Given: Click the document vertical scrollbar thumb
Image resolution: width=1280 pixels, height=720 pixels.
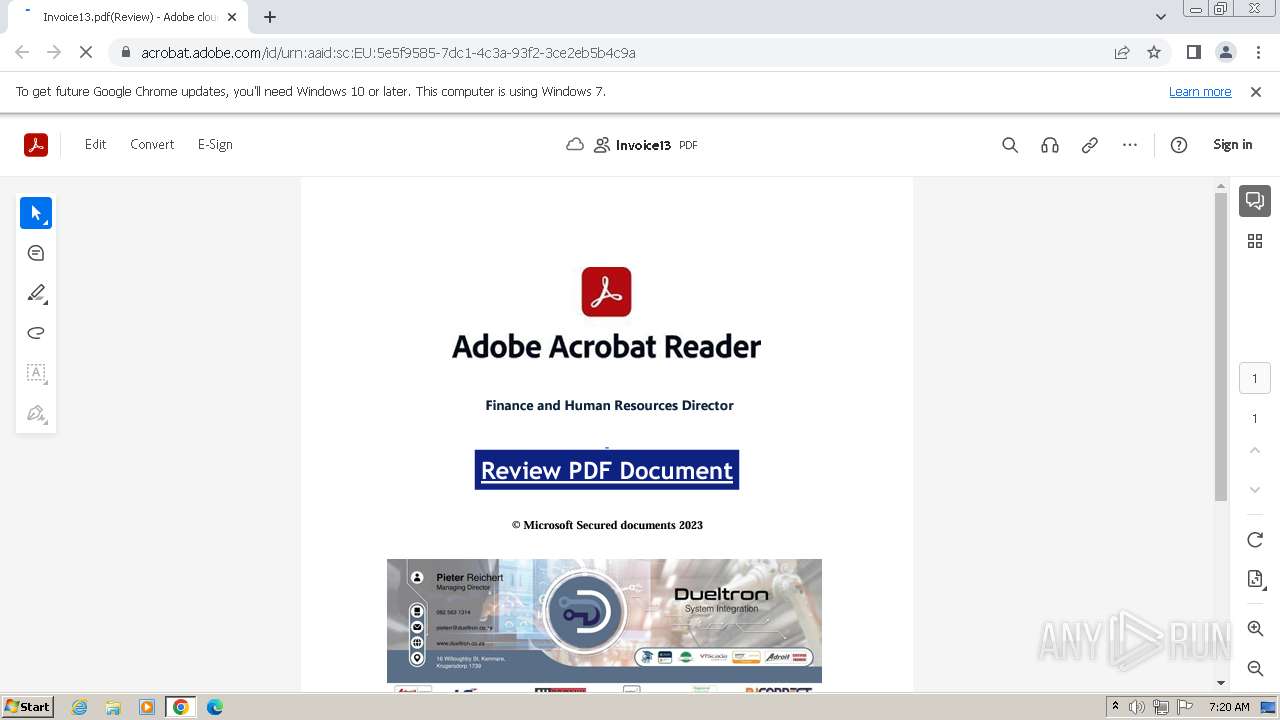Looking at the screenshot, I should 1221,347.
